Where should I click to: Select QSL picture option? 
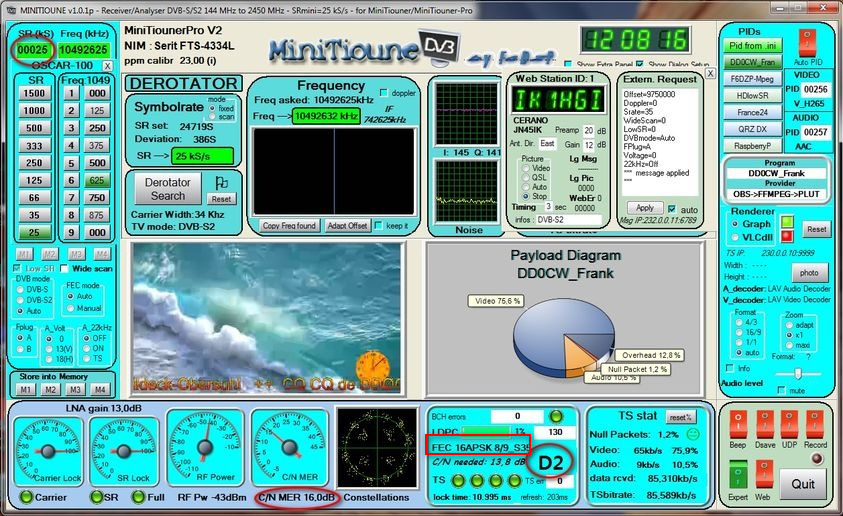click(x=525, y=178)
